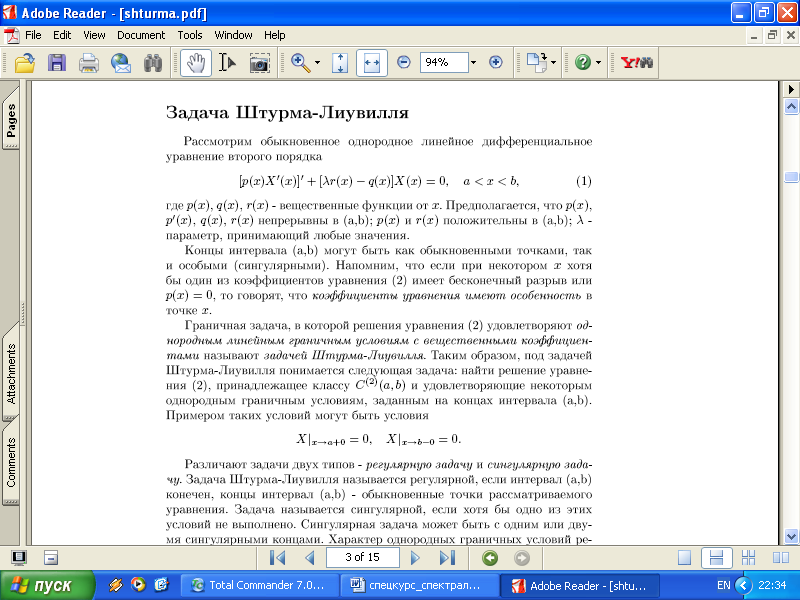Click the '3 of 15' page number field
800x600 pixels.
point(362,557)
